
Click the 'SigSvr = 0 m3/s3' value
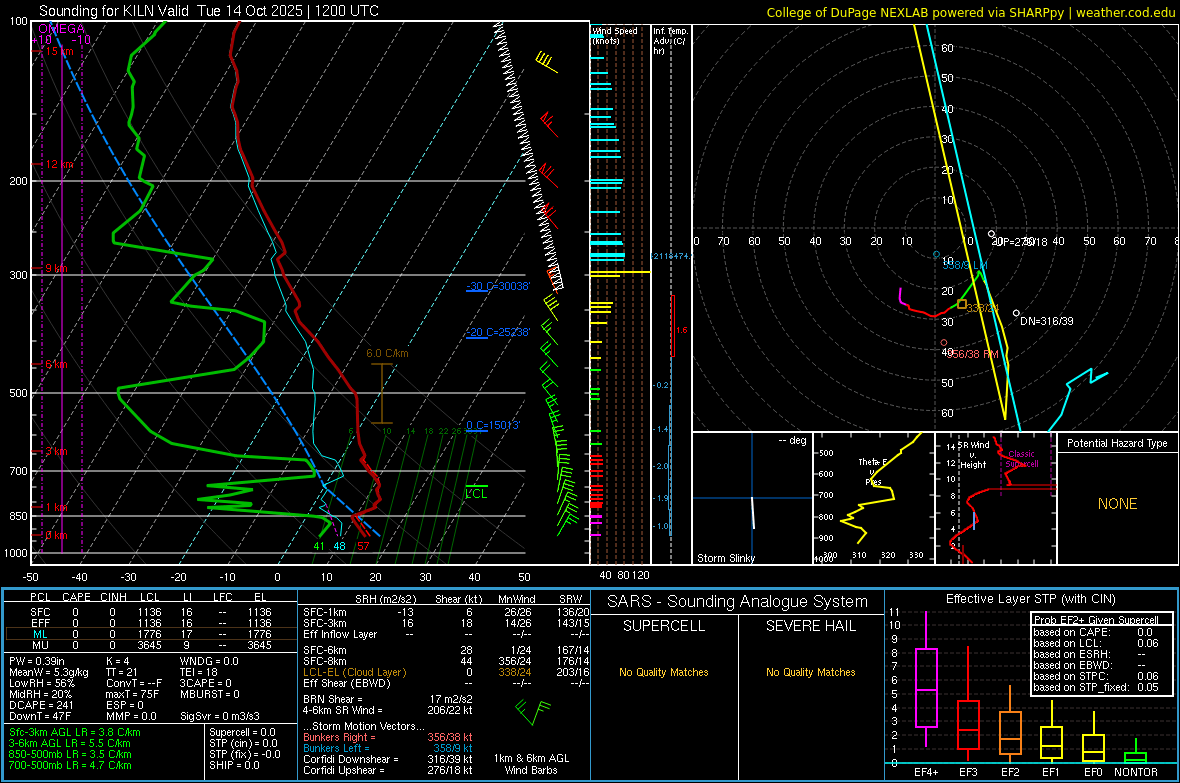point(220,716)
